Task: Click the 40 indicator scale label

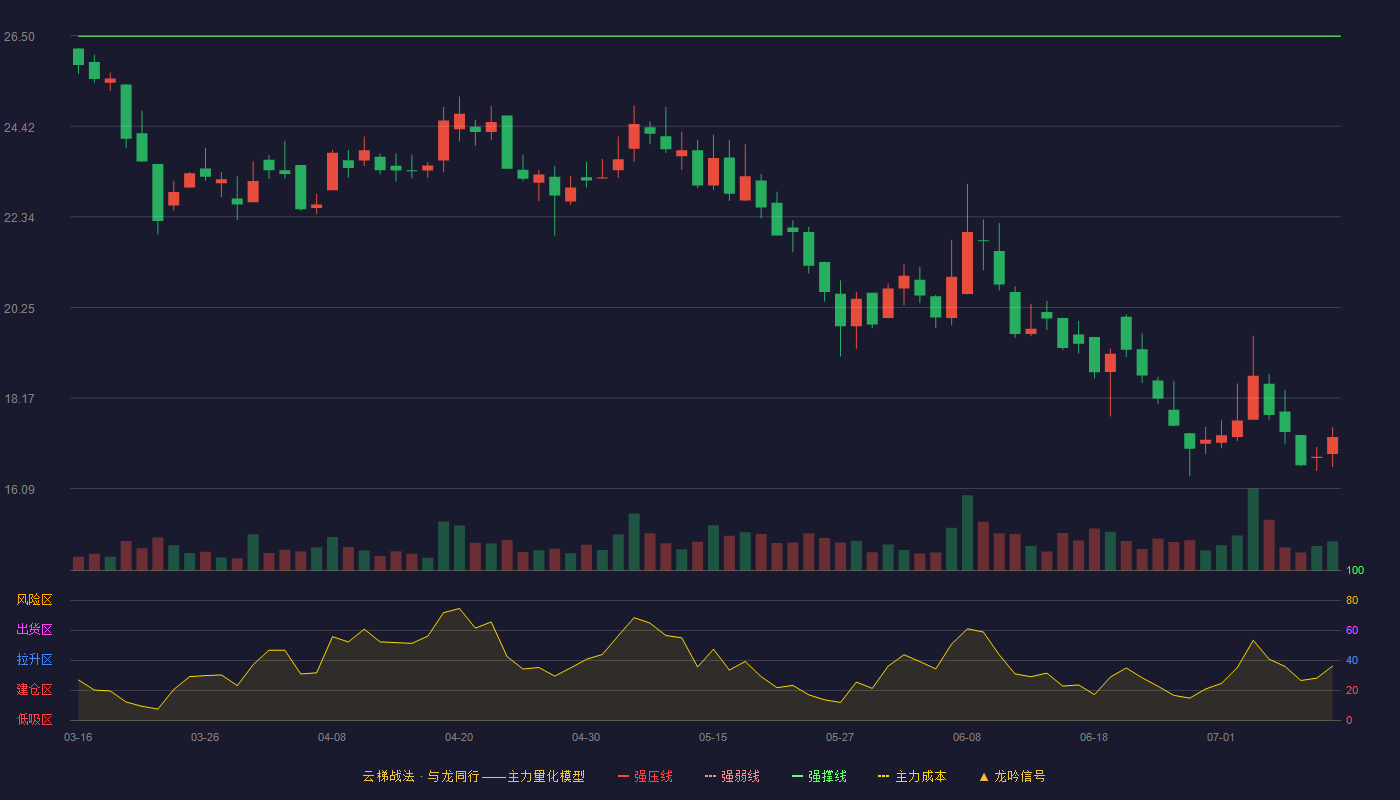Action: (x=1352, y=661)
